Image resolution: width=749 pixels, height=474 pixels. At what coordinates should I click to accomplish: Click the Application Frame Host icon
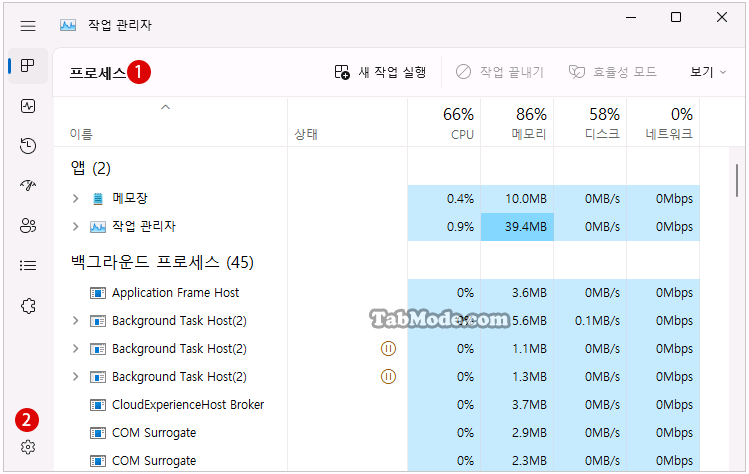pos(98,293)
